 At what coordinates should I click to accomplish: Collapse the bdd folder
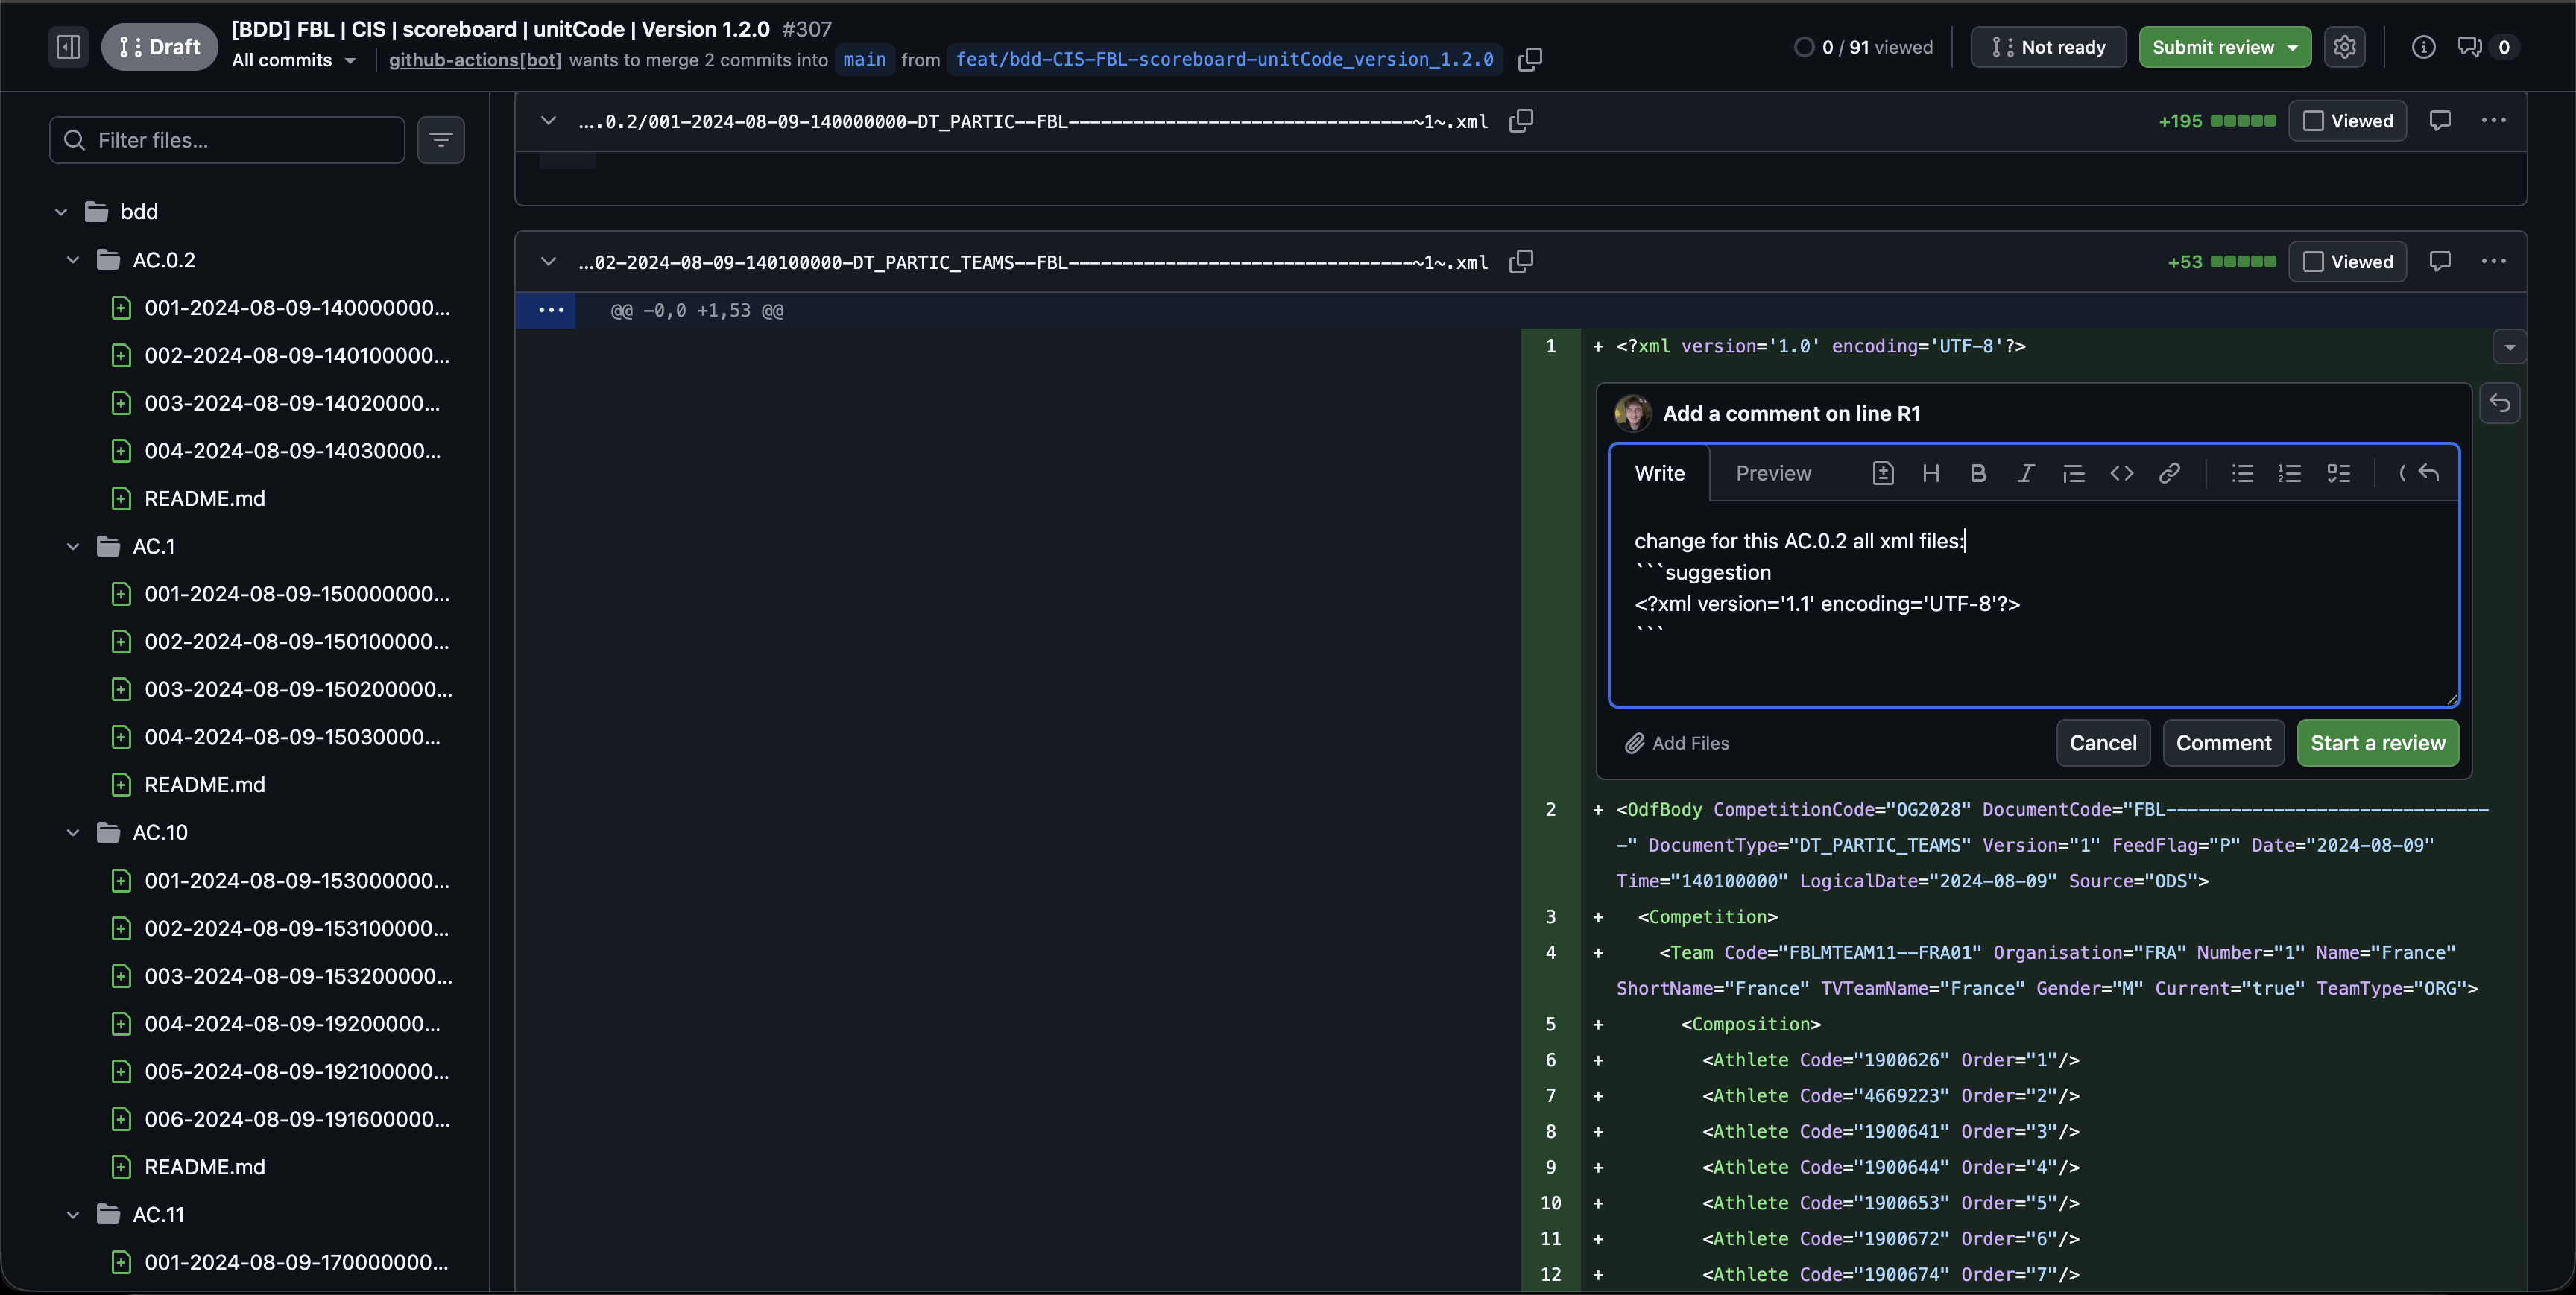(x=61, y=212)
